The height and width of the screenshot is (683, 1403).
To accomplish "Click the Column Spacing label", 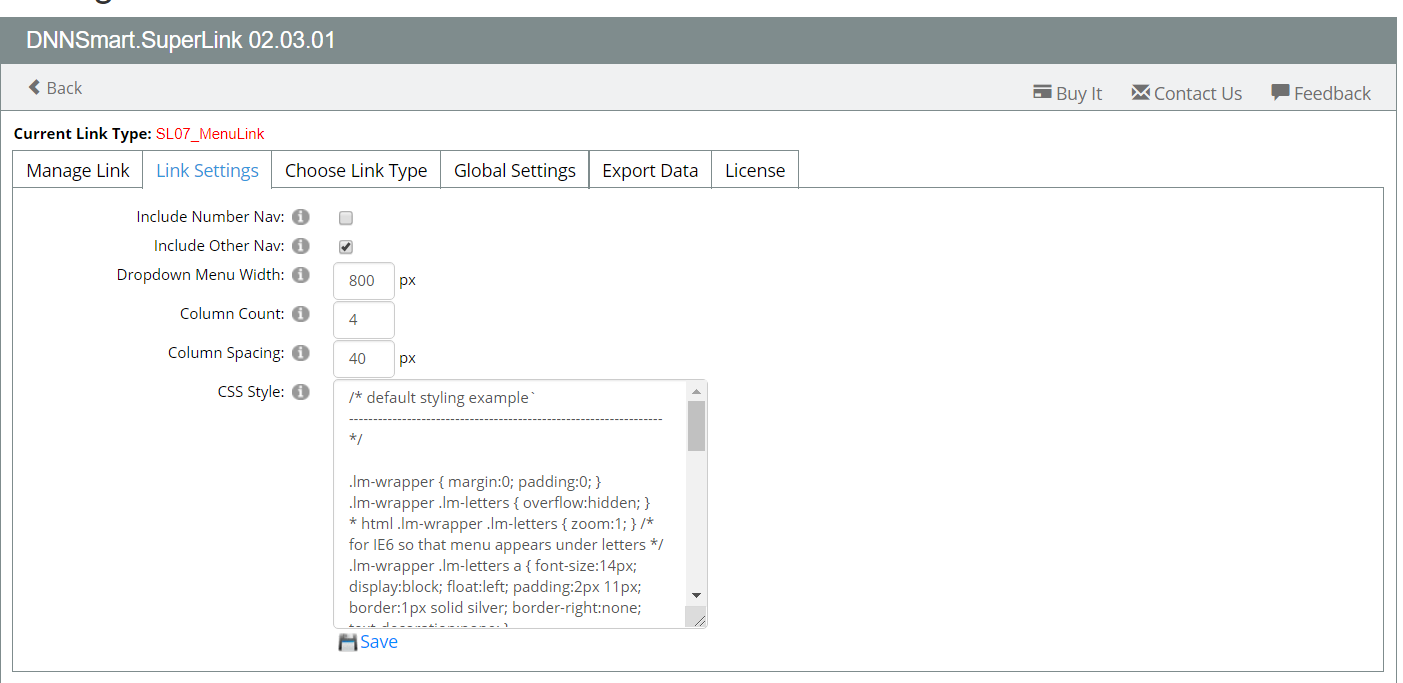I will pyautogui.click(x=226, y=352).
